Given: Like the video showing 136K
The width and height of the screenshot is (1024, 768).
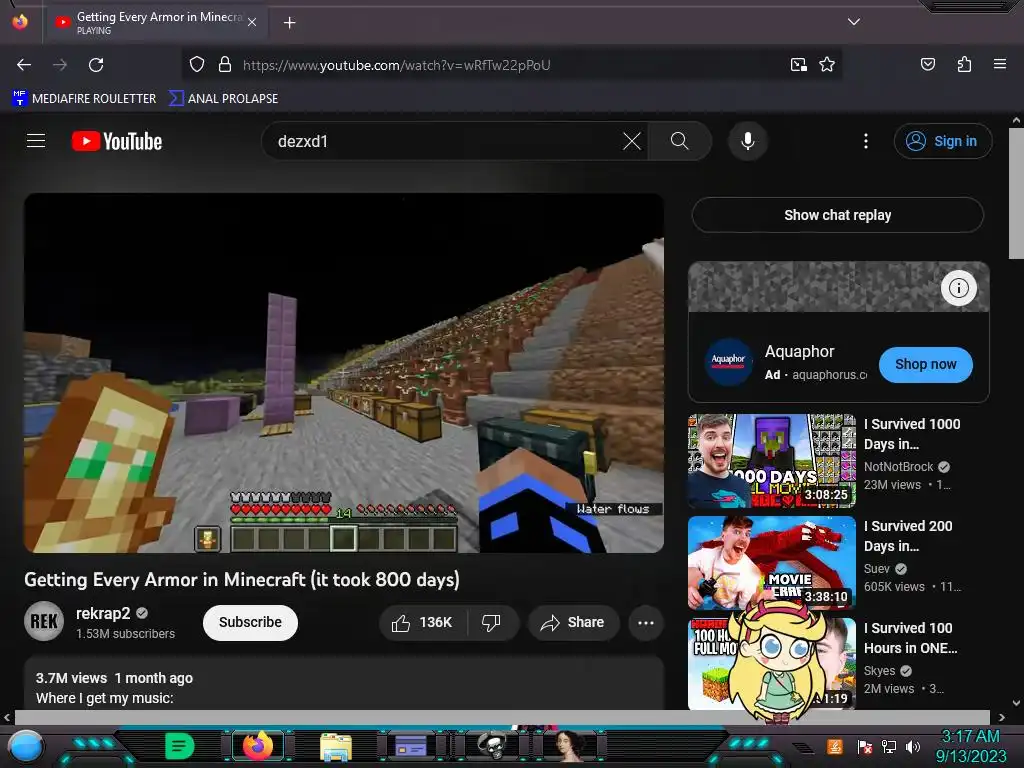Looking at the screenshot, I should (x=423, y=622).
